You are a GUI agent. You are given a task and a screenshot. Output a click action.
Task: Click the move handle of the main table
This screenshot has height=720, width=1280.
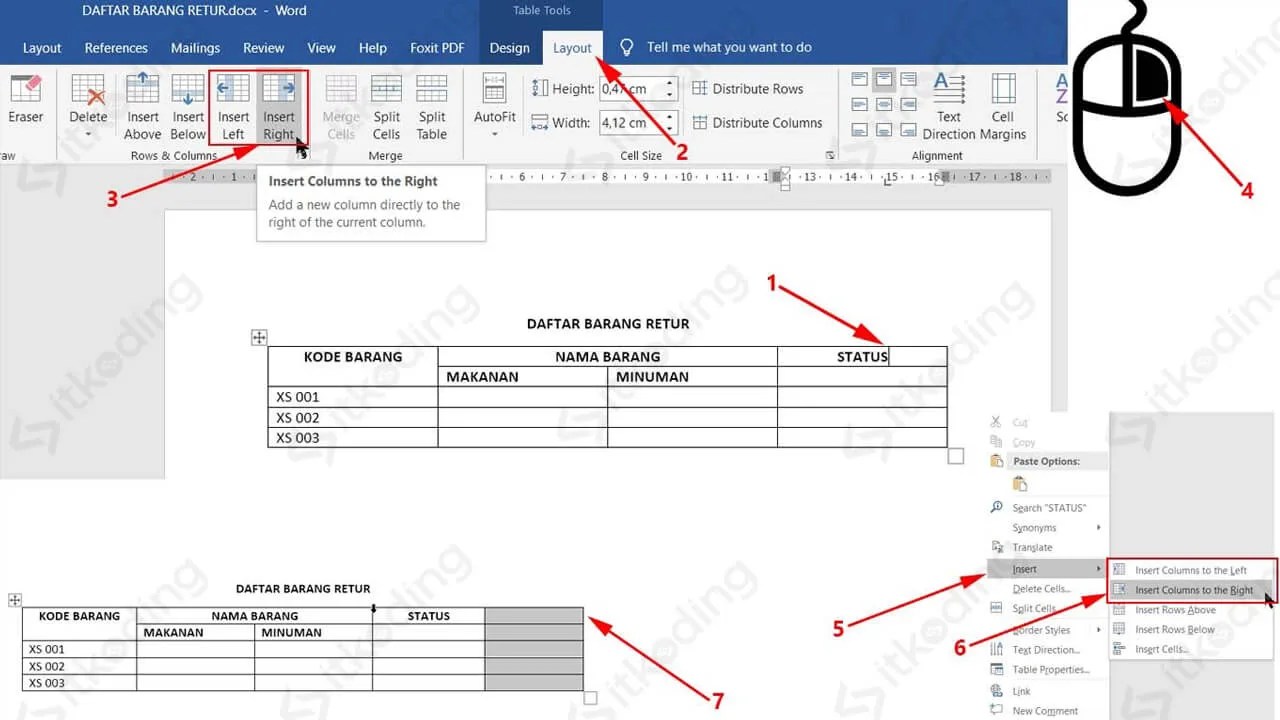(259, 338)
